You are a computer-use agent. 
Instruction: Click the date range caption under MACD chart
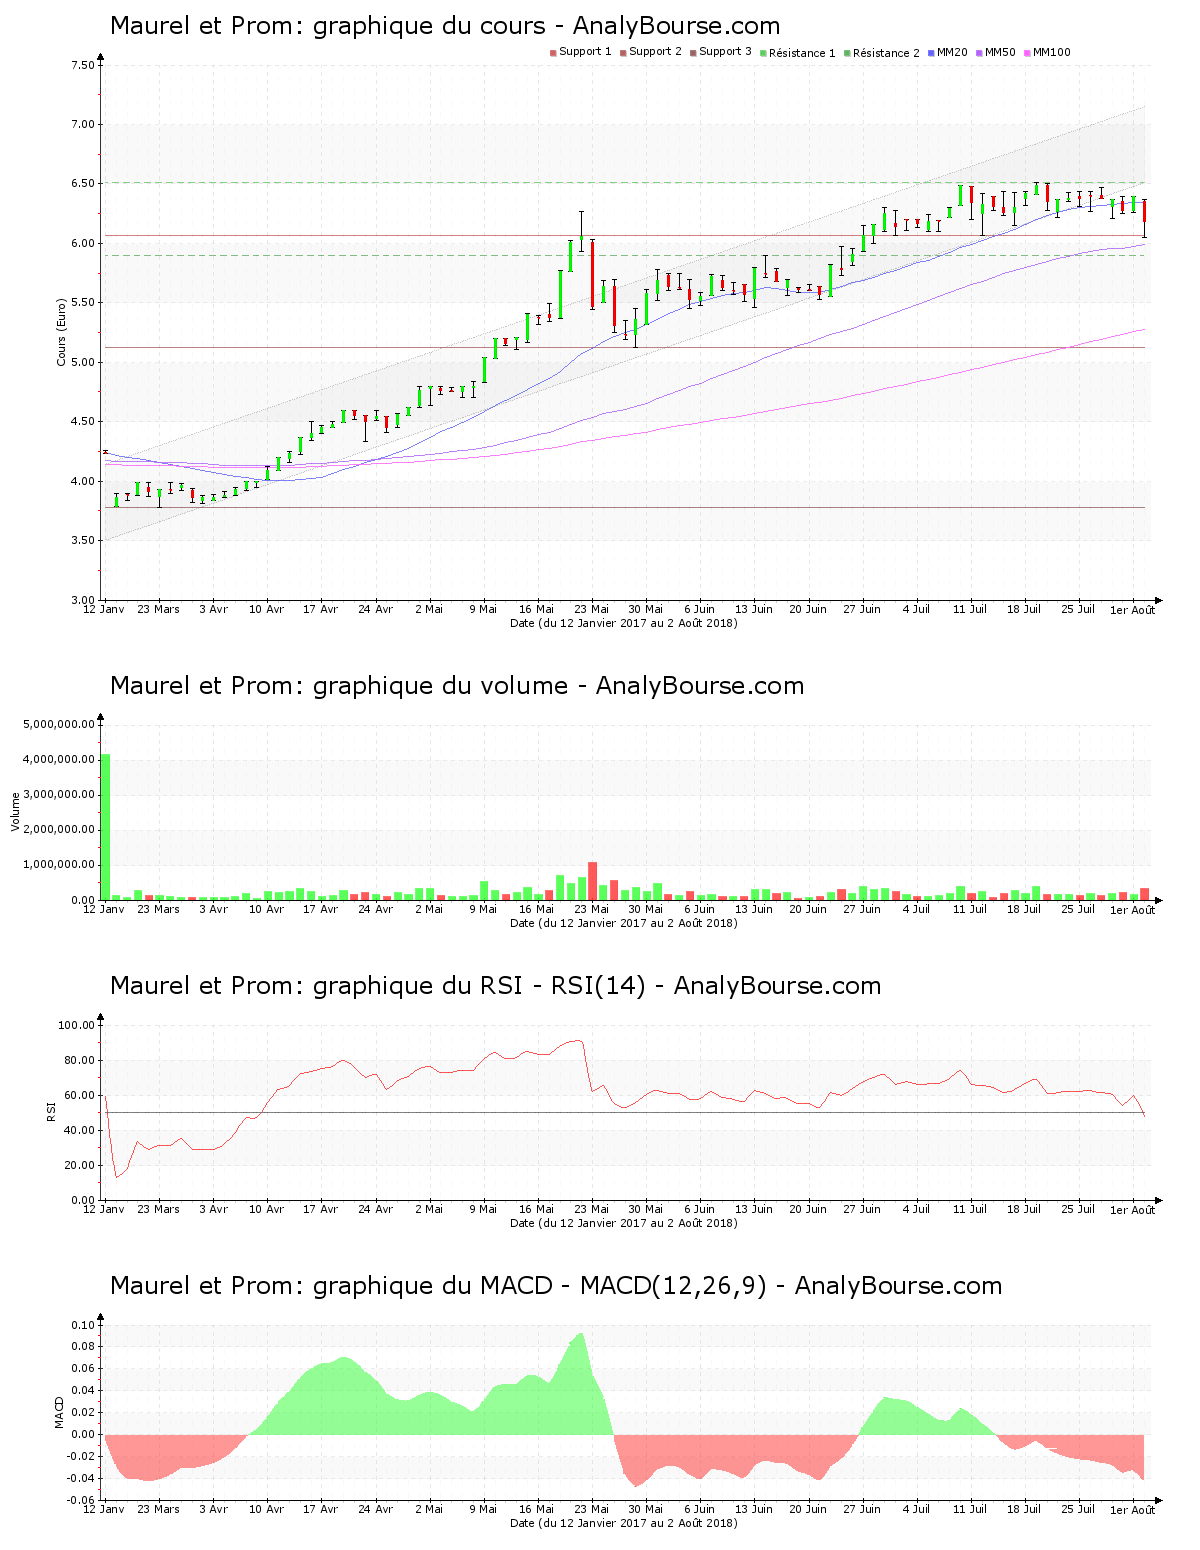click(x=624, y=1523)
